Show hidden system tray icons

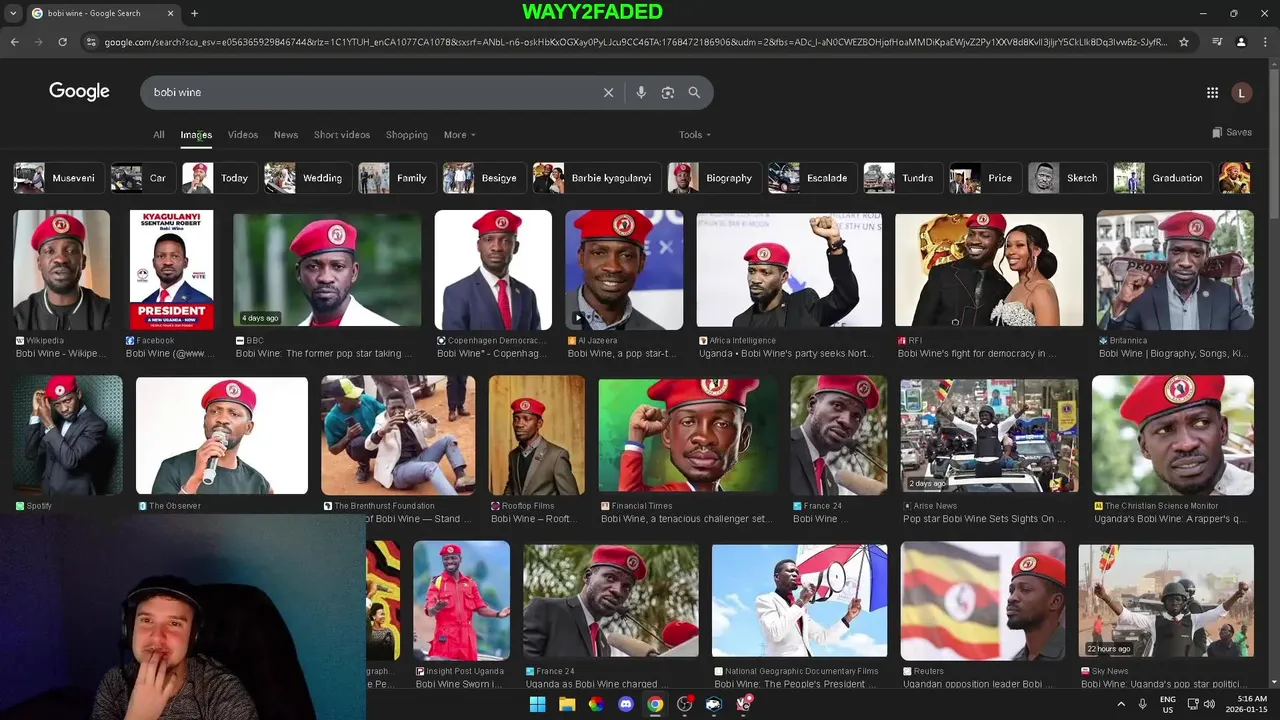pos(1120,704)
